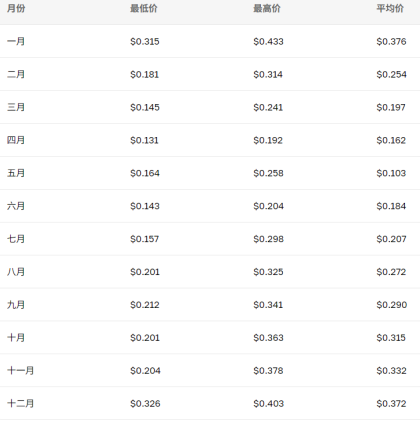The width and height of the screenshot is (420, 421).
Task: Click the 最高价 column header
Action: point(267,8)
